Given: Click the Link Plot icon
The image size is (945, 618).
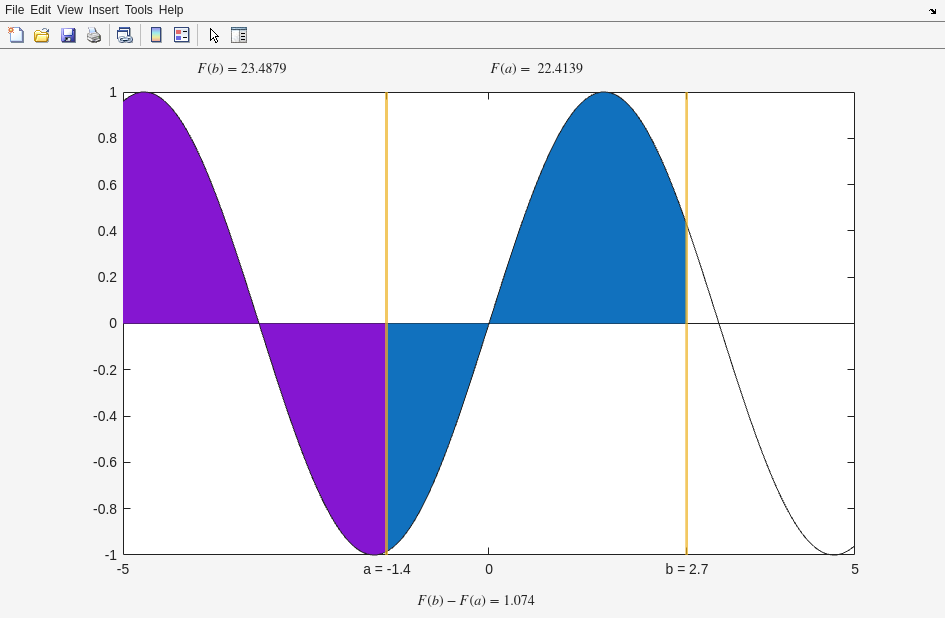Looking at the screenshot, I should click(124, 35).
